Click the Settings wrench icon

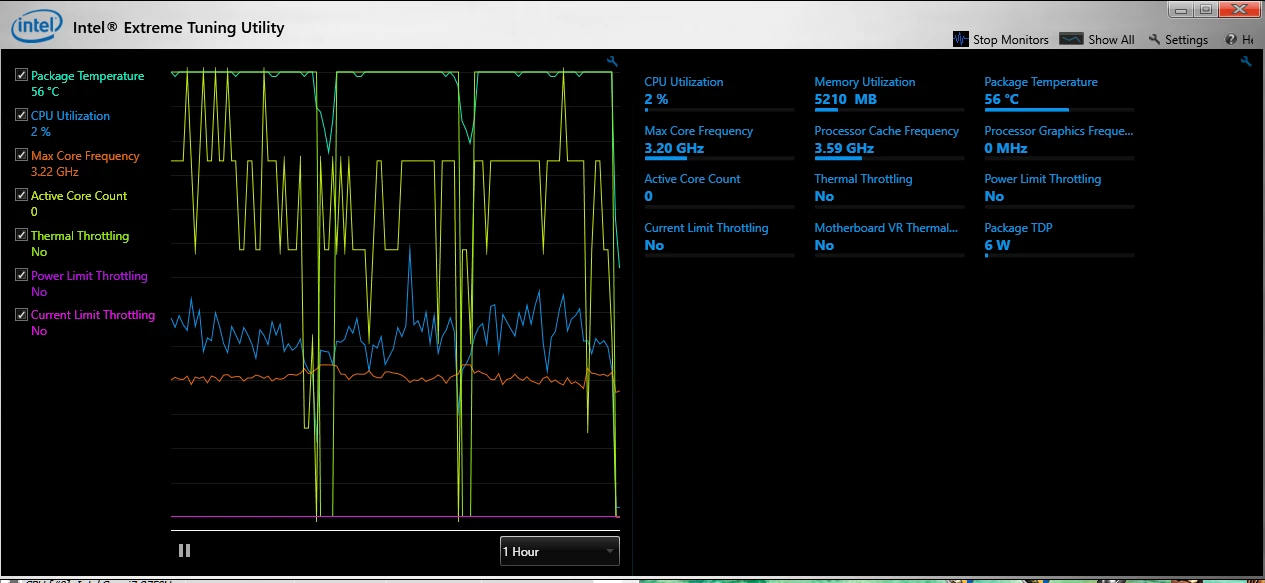[x=1154, y=40]
